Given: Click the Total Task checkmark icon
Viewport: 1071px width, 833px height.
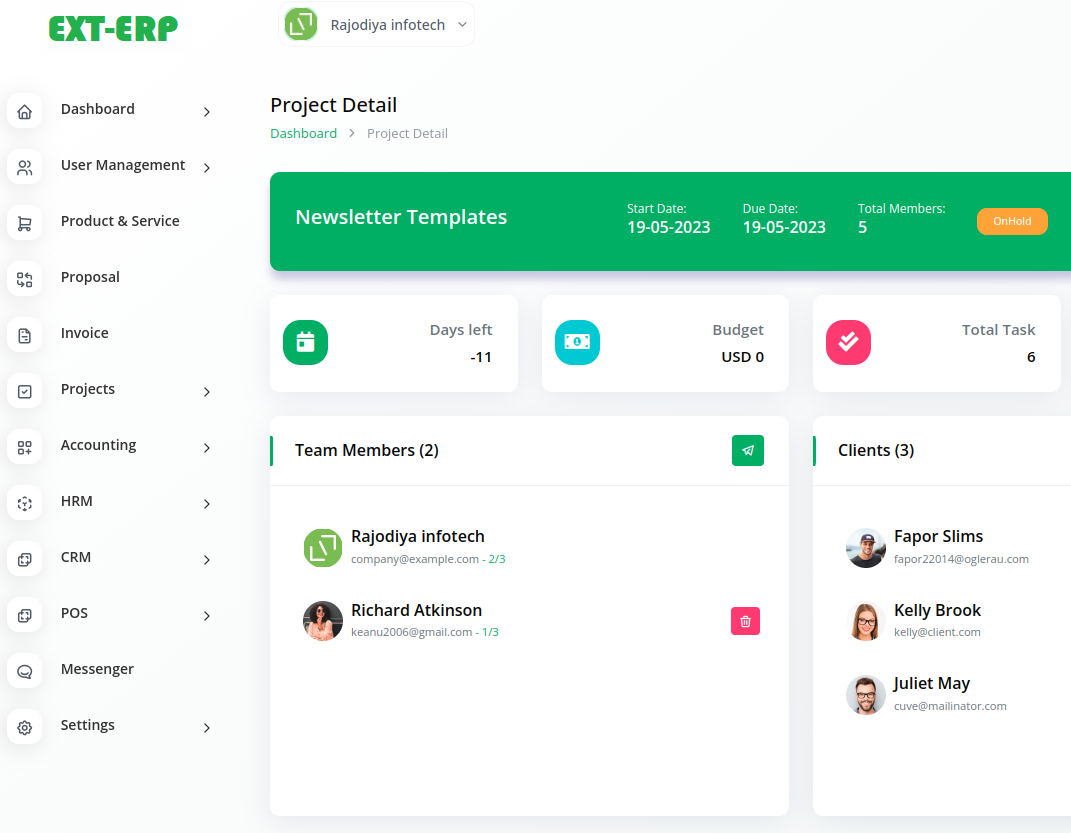Looking at the screenshot, I should pos(848,342).
